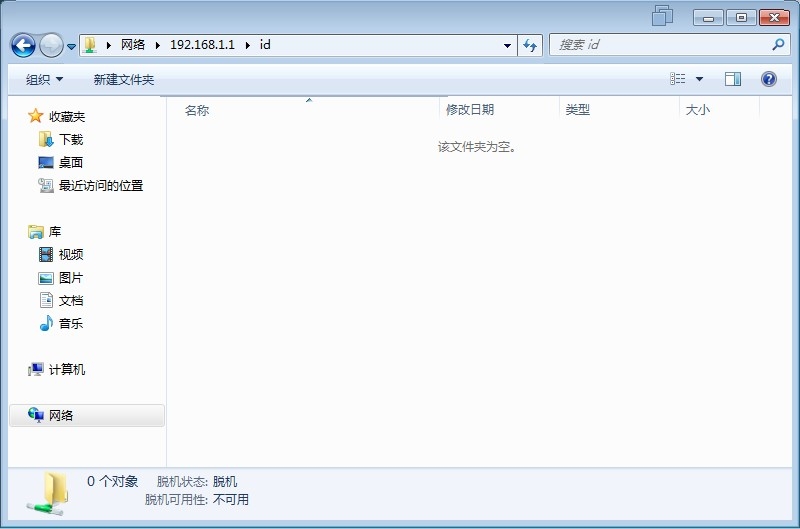800x529 pixels.
Task: Toggle the preview pane icon
Action: click(733, 79)
